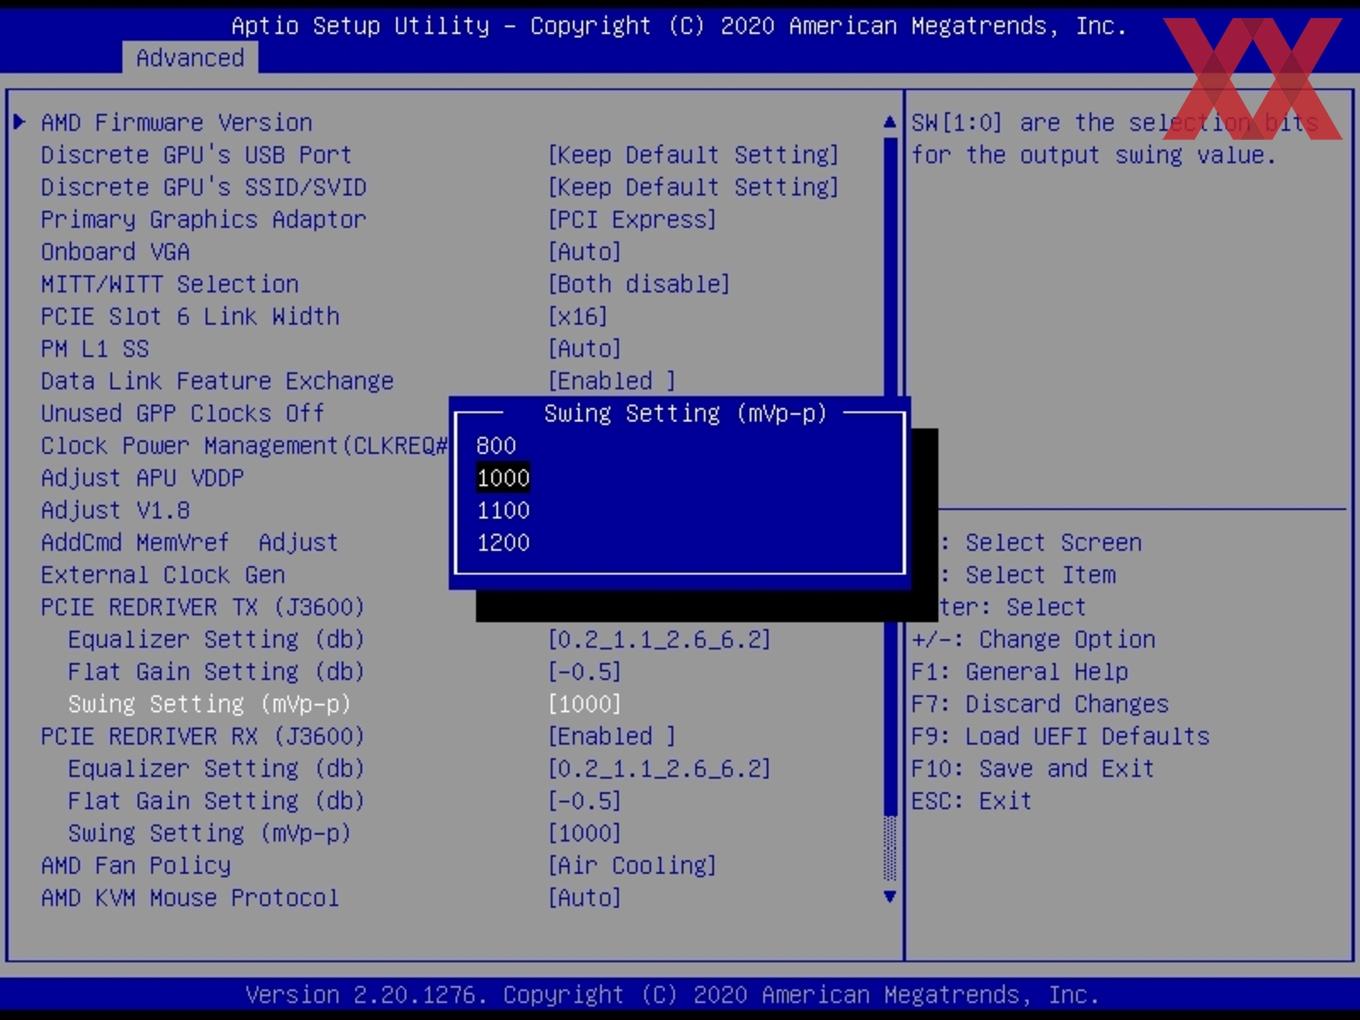Select AMD KVM Mouse Protocol label
The image size is (1360, 1020).
tap(190, 898)
